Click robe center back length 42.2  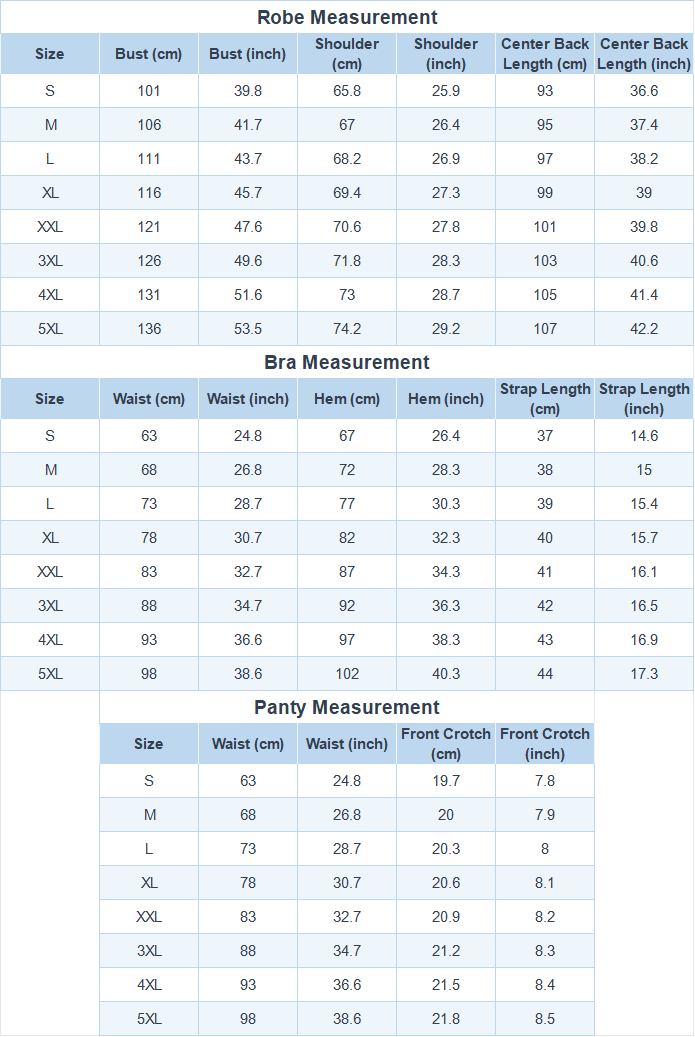coord(644,329)
